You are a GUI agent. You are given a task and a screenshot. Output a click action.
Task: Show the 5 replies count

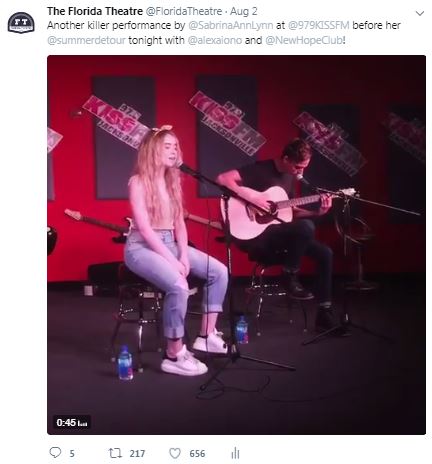point(72,453)
